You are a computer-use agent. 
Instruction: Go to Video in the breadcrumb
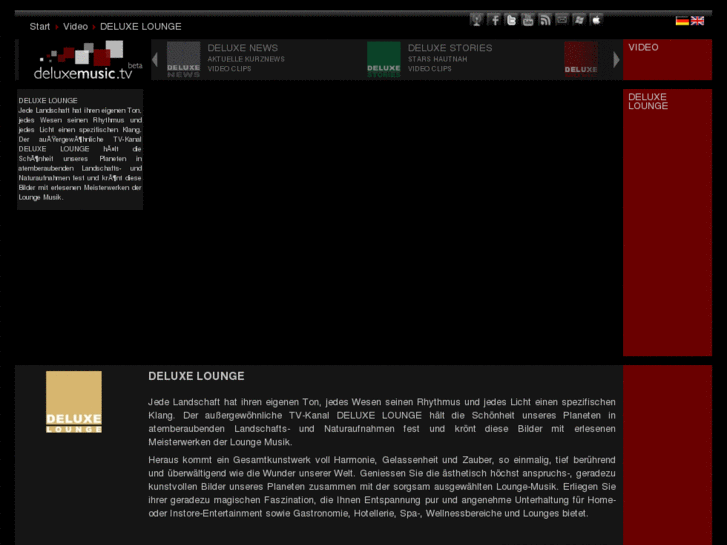(75, 26)
